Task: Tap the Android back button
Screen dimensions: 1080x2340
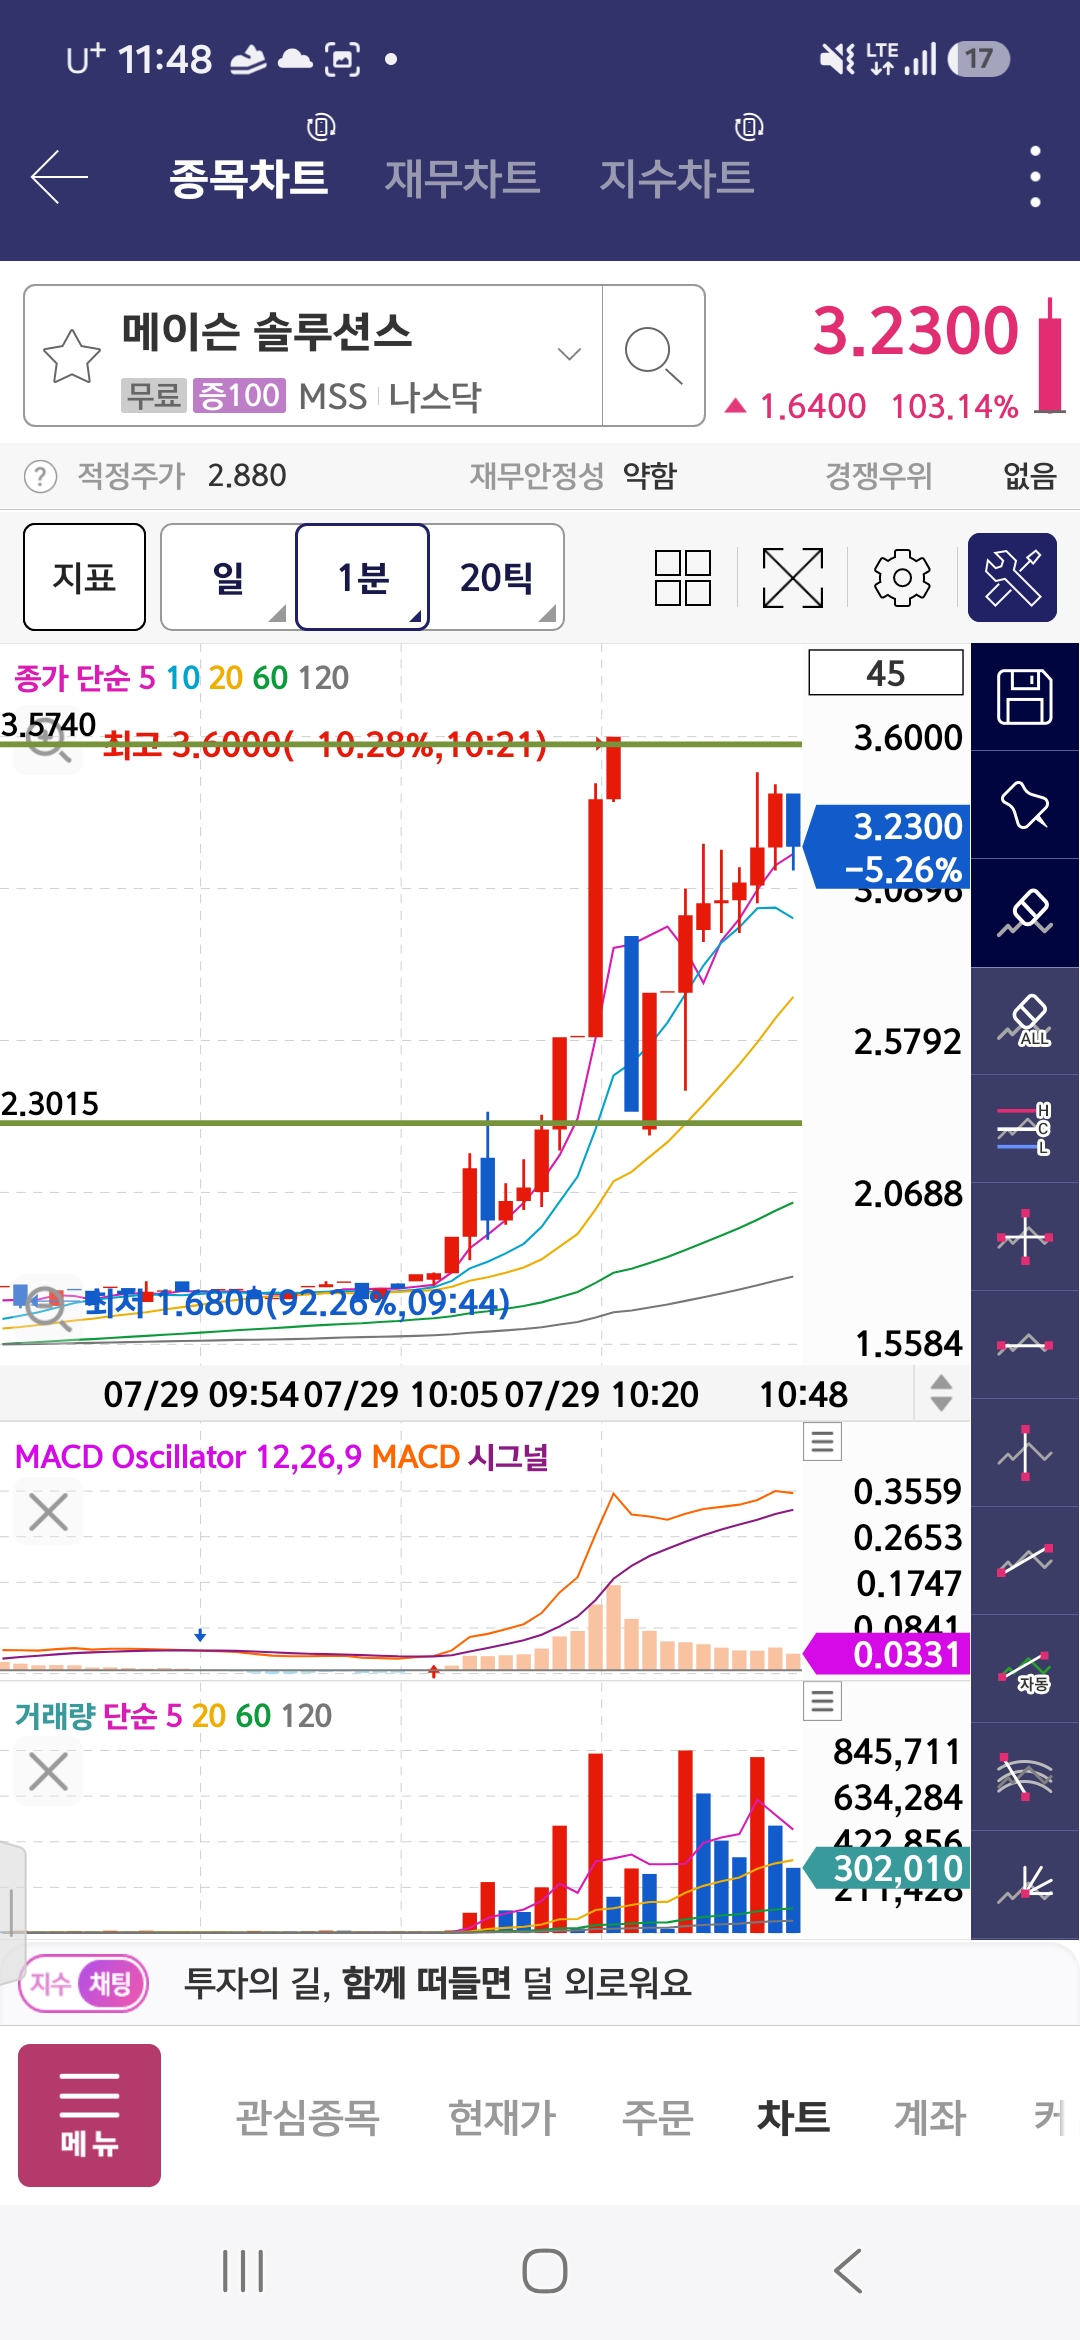Action: (x=848, y=2271)
